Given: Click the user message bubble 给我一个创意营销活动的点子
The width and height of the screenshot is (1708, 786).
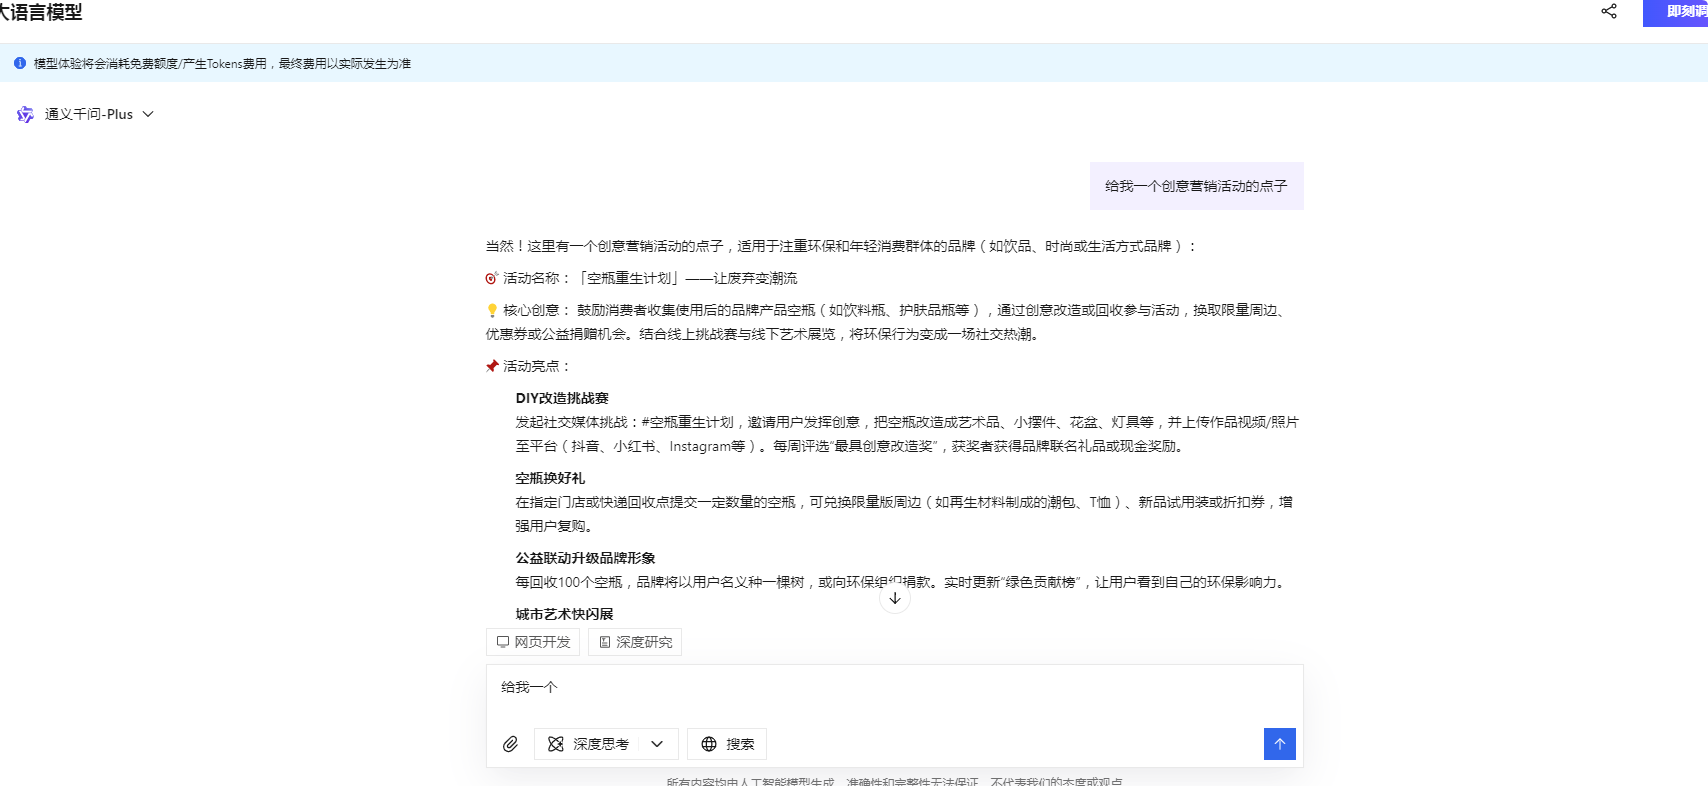Looking at the screenshot, I should point(1196,186).
